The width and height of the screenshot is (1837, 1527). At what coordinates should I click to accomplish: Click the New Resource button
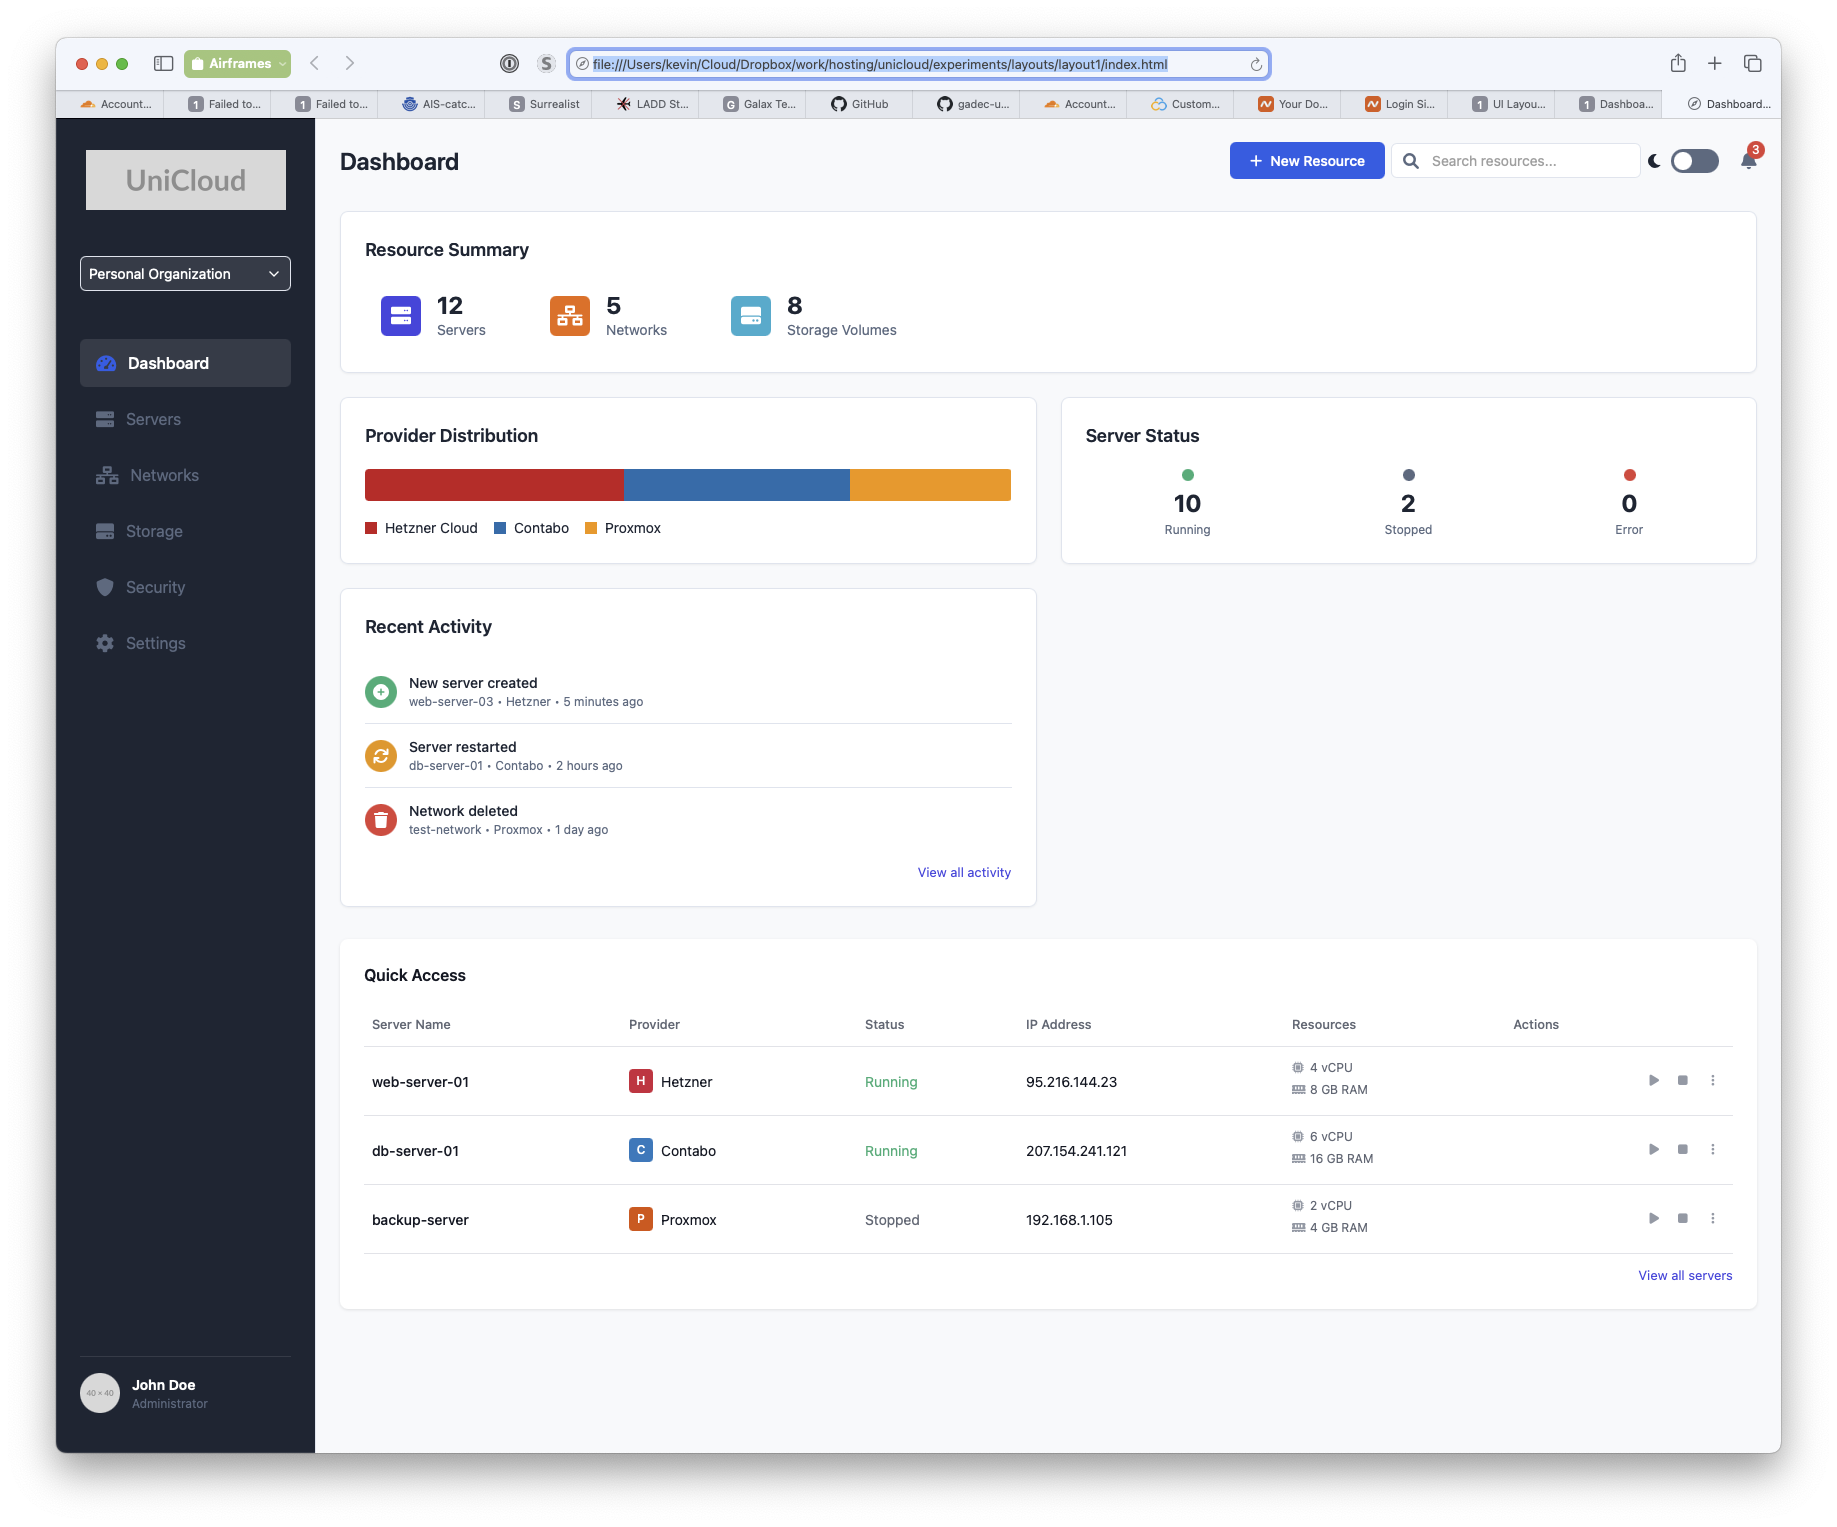tap(1306, 161)
